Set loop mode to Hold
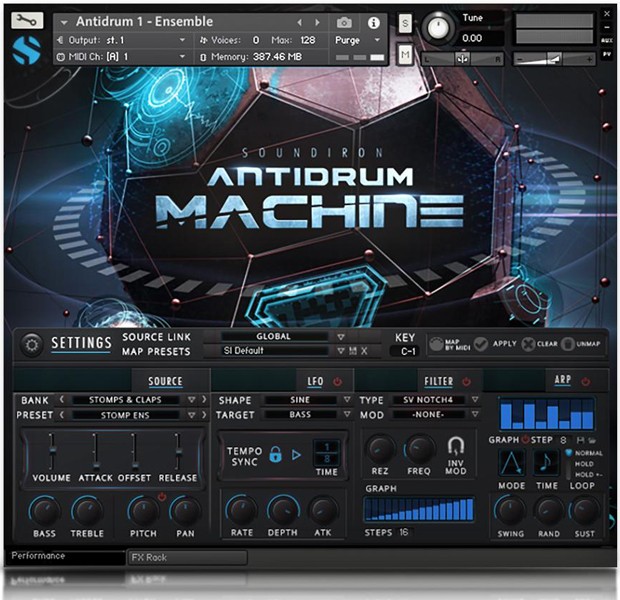Viewport: 620px width, 600px height. [x=584, y=464]
